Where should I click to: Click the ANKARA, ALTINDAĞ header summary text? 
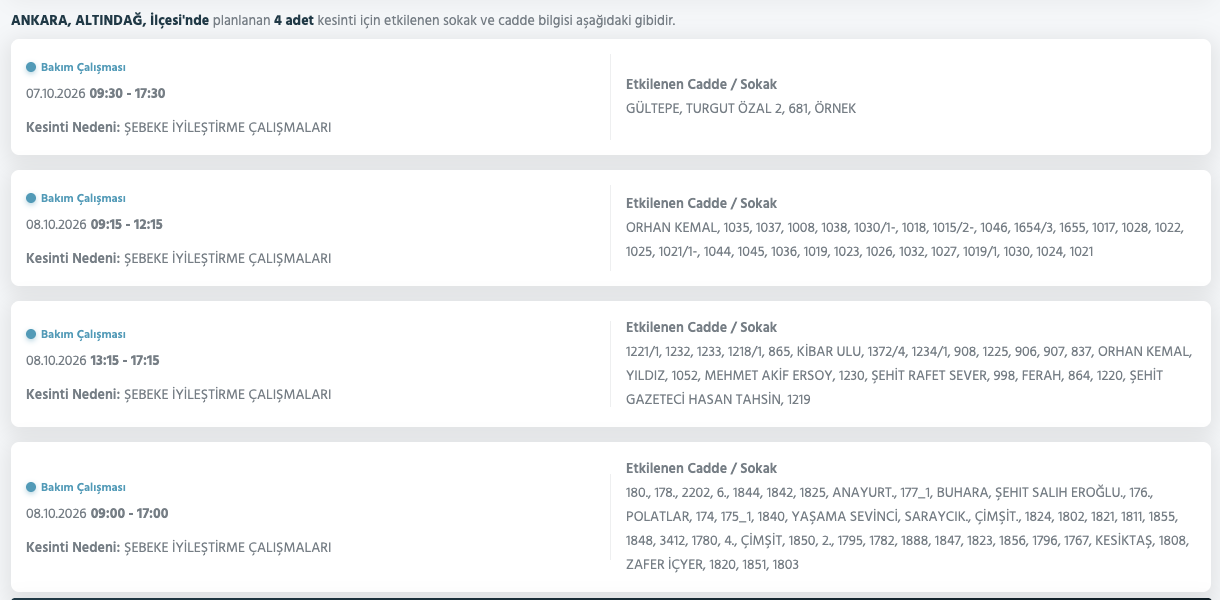coord(343,20)
